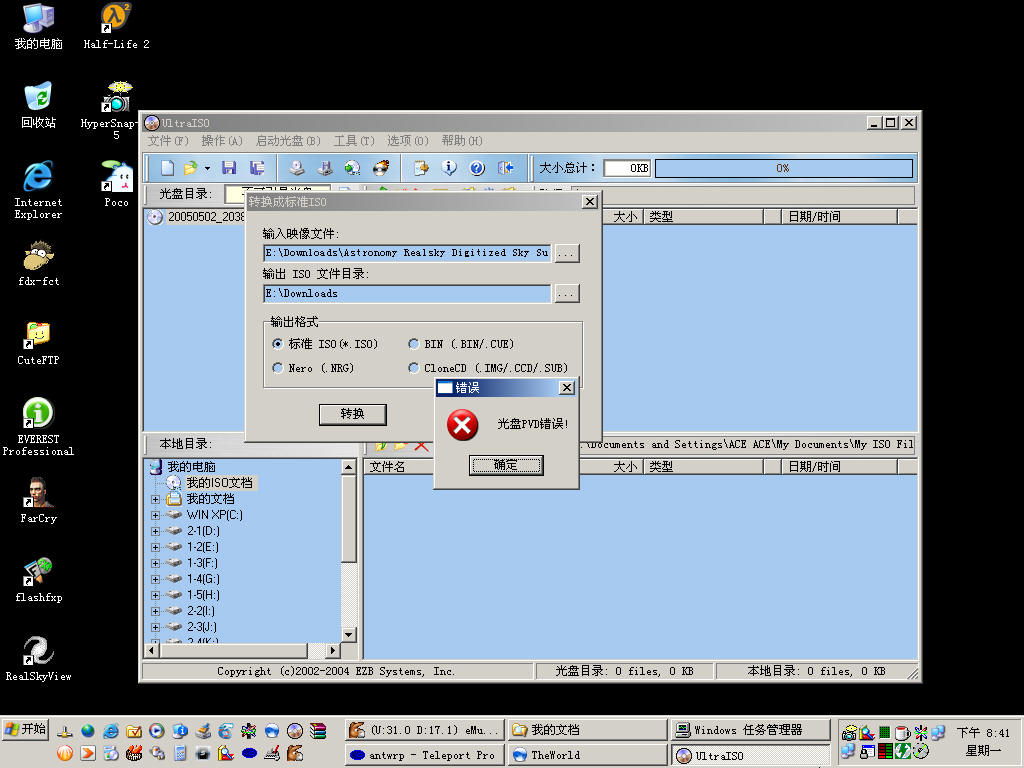Click the 开始 Start button
Image resolution: width=1024 pixels, height=768 pixels.
(25, 729)
